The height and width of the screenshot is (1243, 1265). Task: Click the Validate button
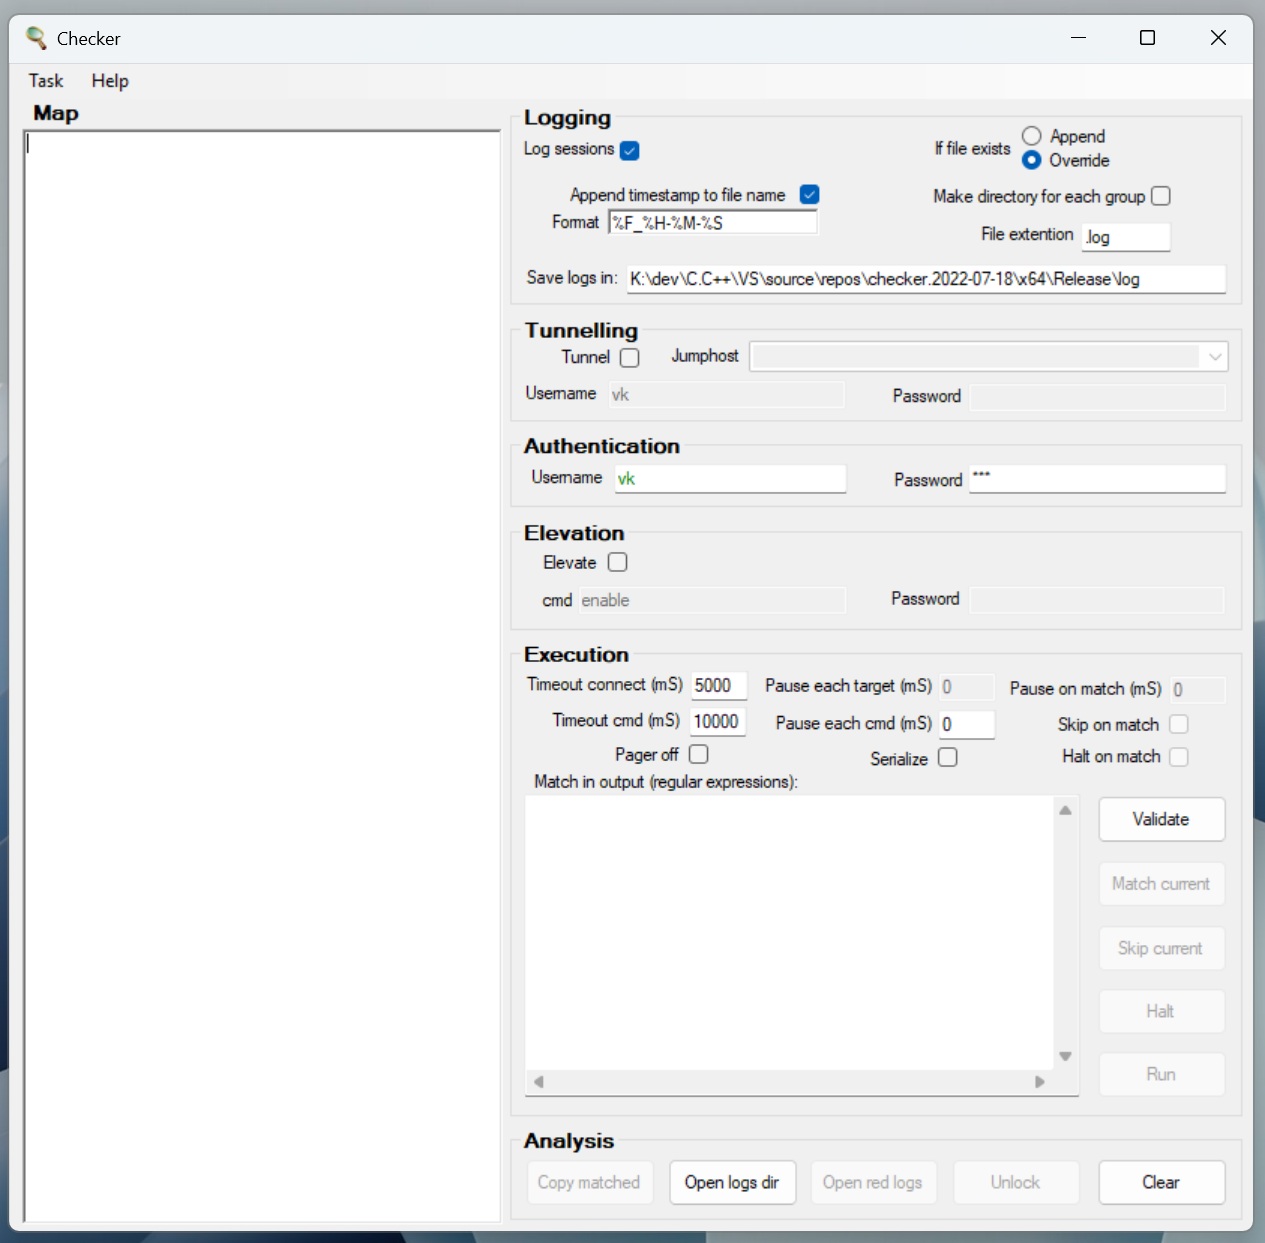1161,820
